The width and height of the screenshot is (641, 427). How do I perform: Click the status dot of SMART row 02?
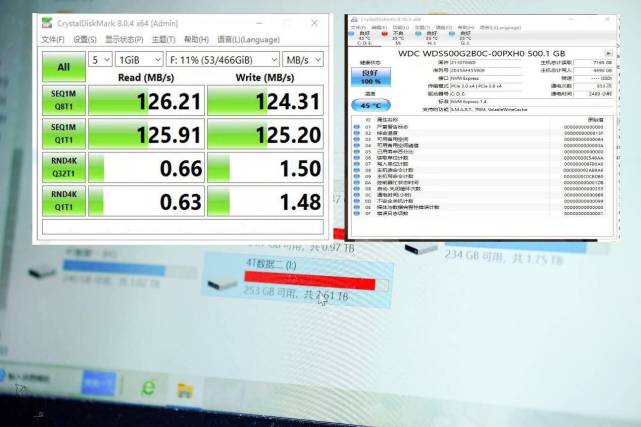pos(357,133)
